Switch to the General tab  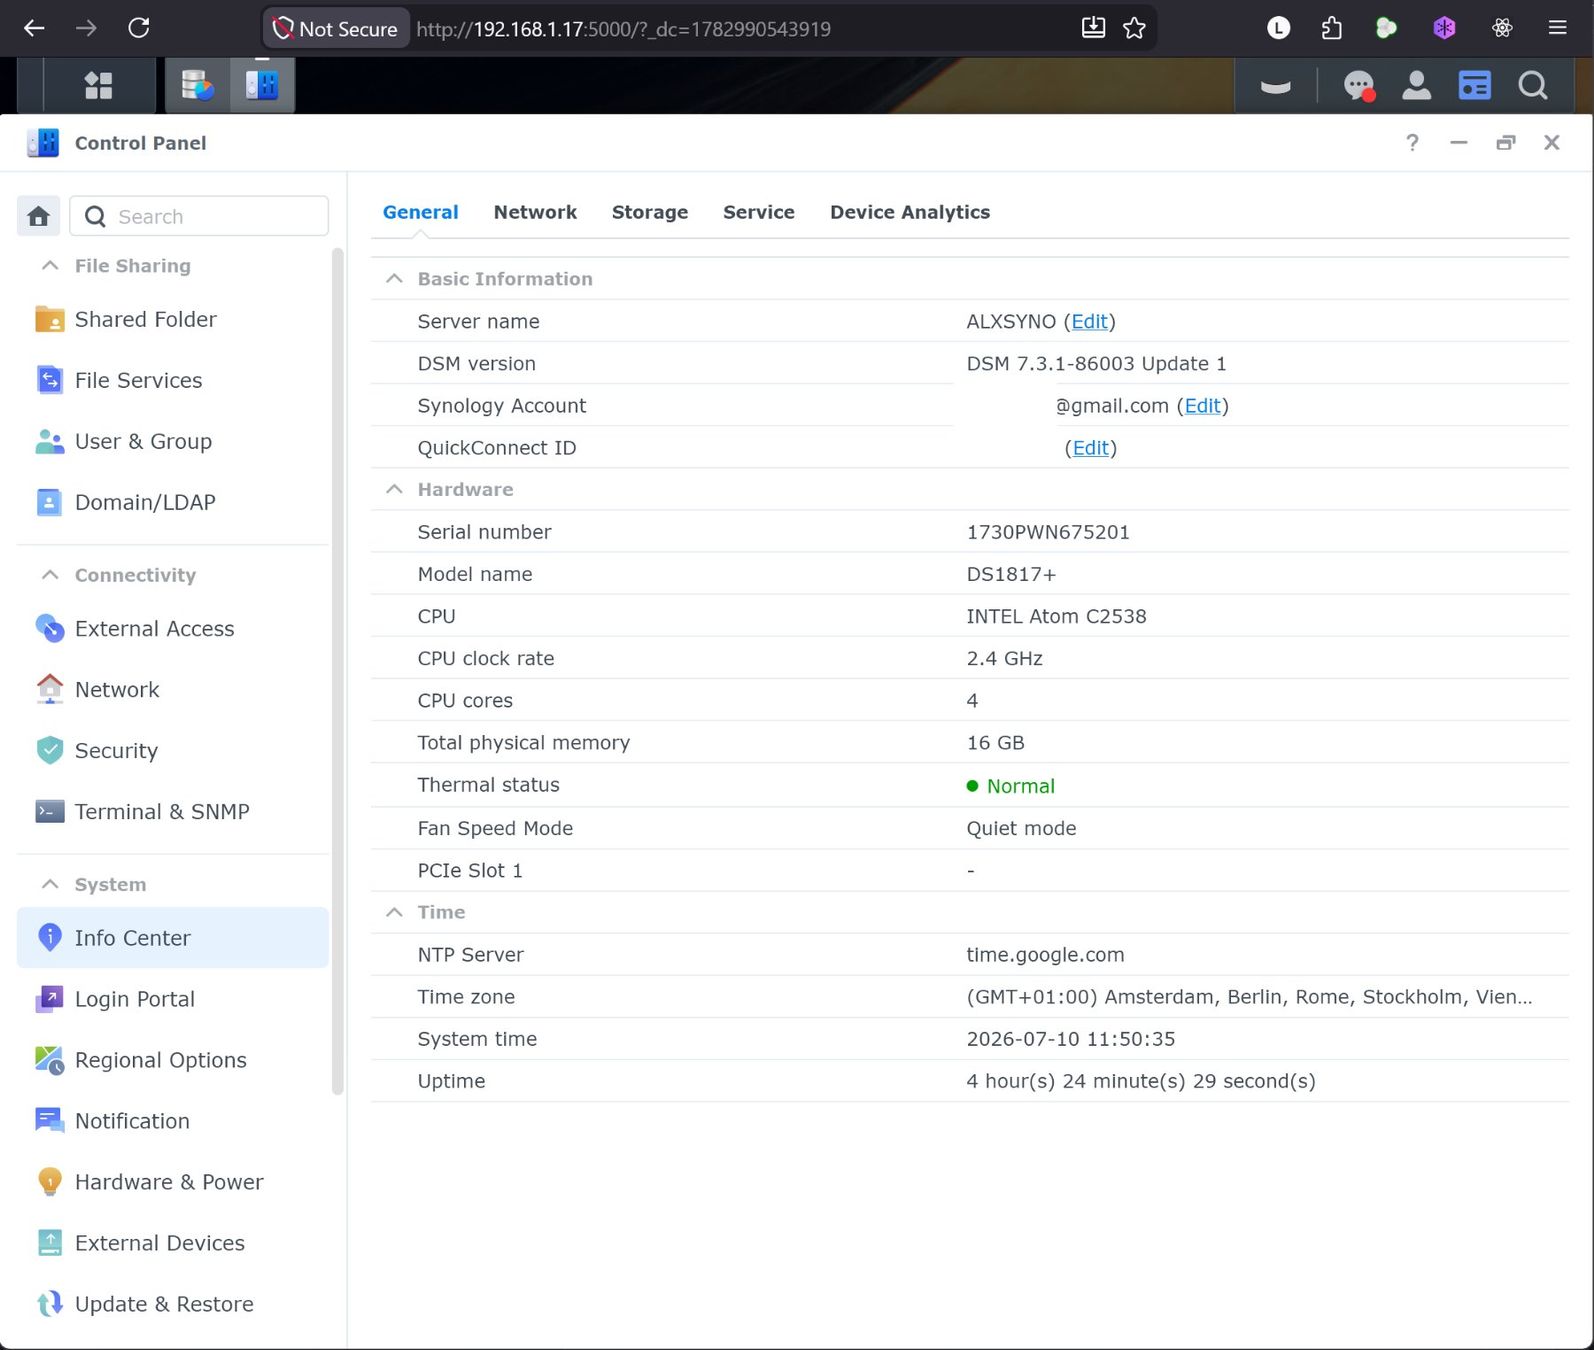click(420, 212)
